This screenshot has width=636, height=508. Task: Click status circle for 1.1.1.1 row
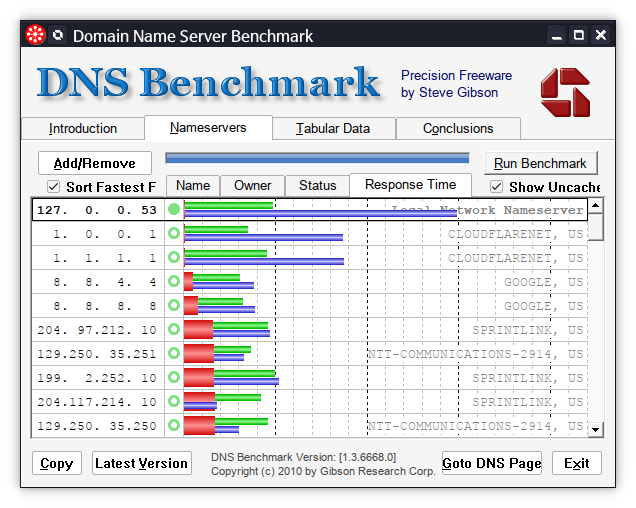tap(174, 257)
